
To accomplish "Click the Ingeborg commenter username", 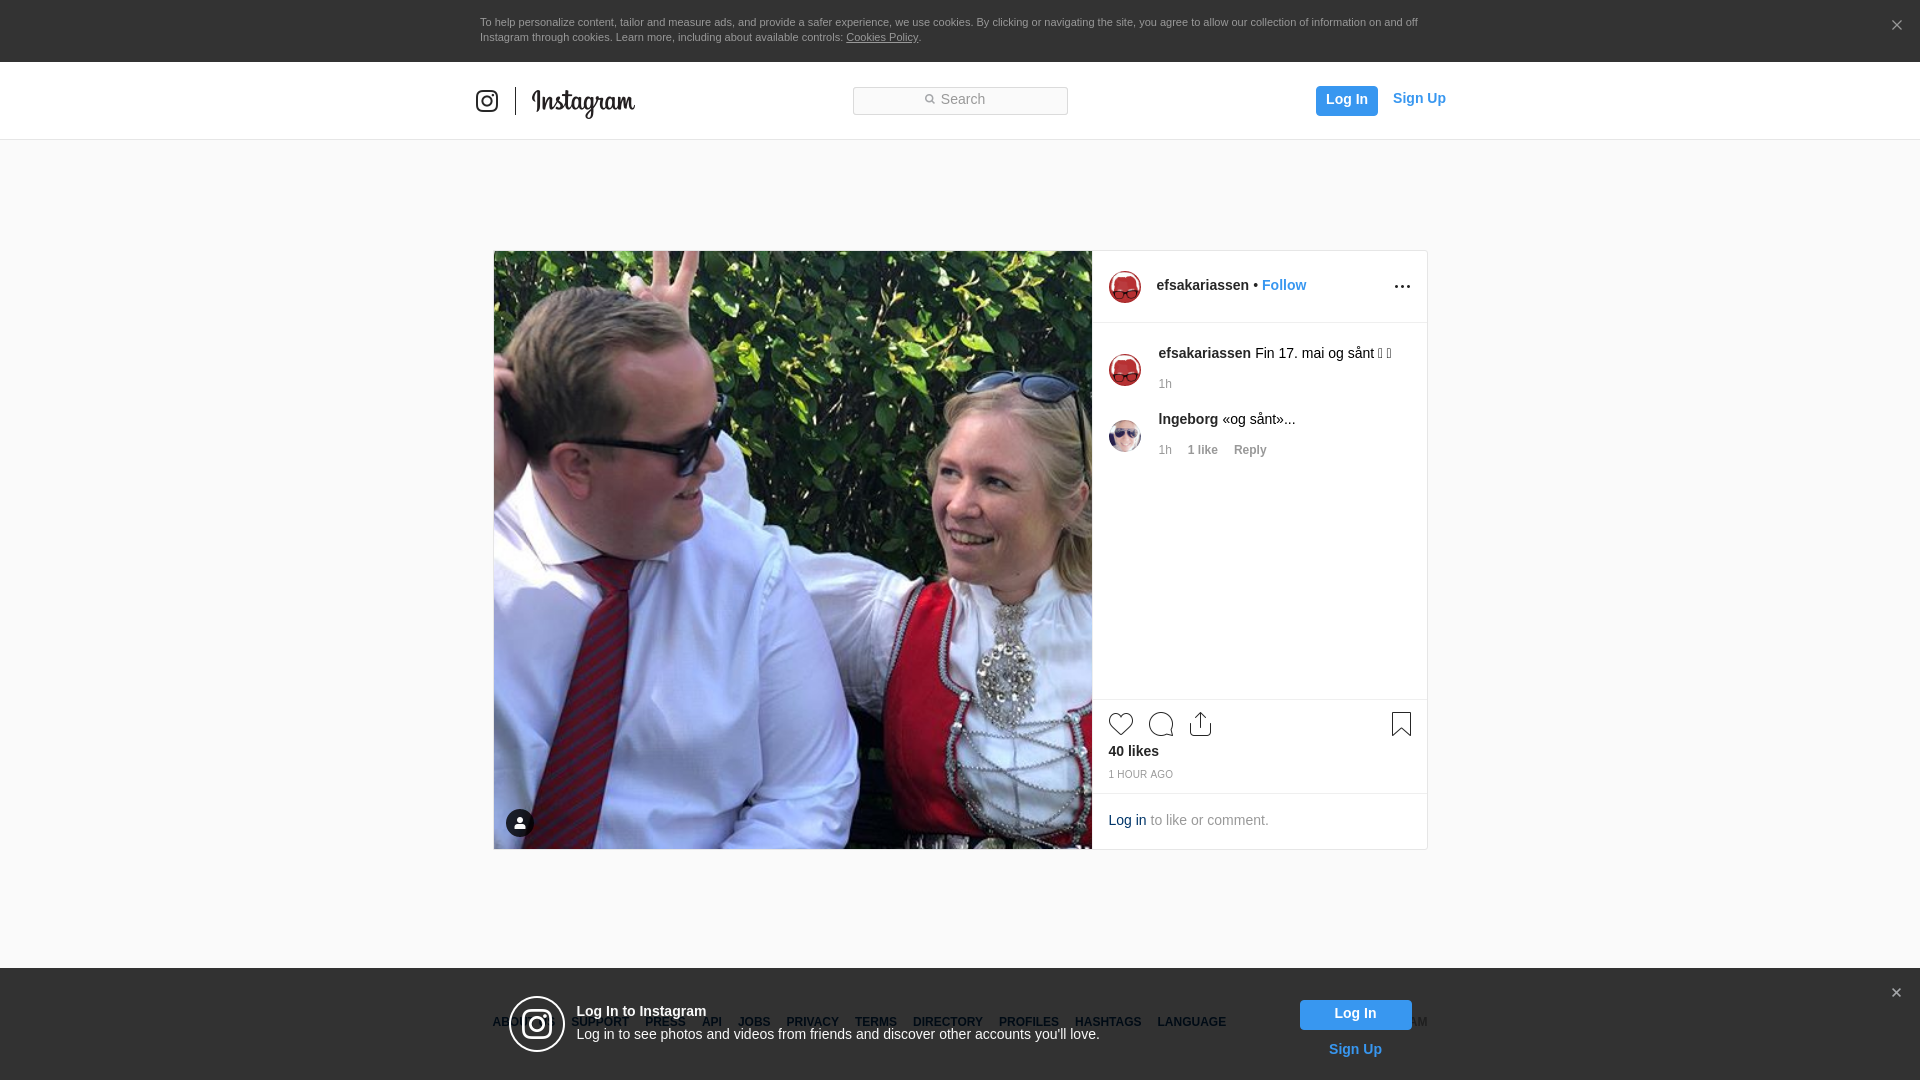I will (x=1188, y=419).
